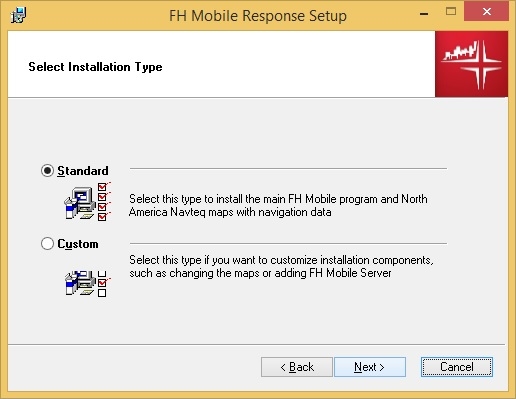This screenshot has width=516, height=399.
Task: Cancel the FH Mobile setup
Action: click(x=457, y=367)
